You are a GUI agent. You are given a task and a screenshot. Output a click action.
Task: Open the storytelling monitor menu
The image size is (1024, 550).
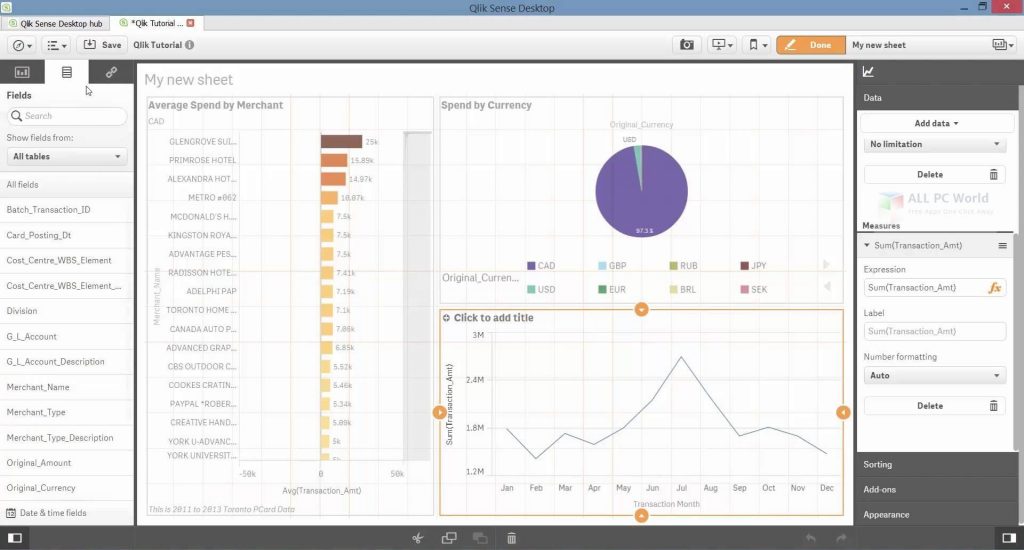[722, 45]
